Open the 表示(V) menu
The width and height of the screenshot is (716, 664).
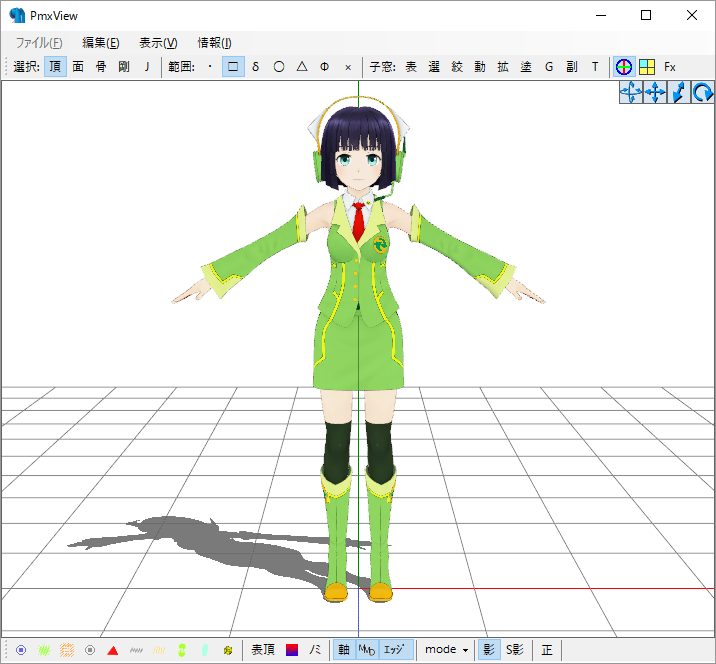158,42
